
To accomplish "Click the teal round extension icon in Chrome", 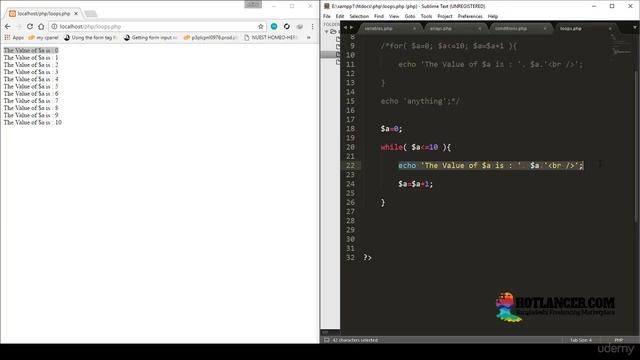I will tap(274, 26).
